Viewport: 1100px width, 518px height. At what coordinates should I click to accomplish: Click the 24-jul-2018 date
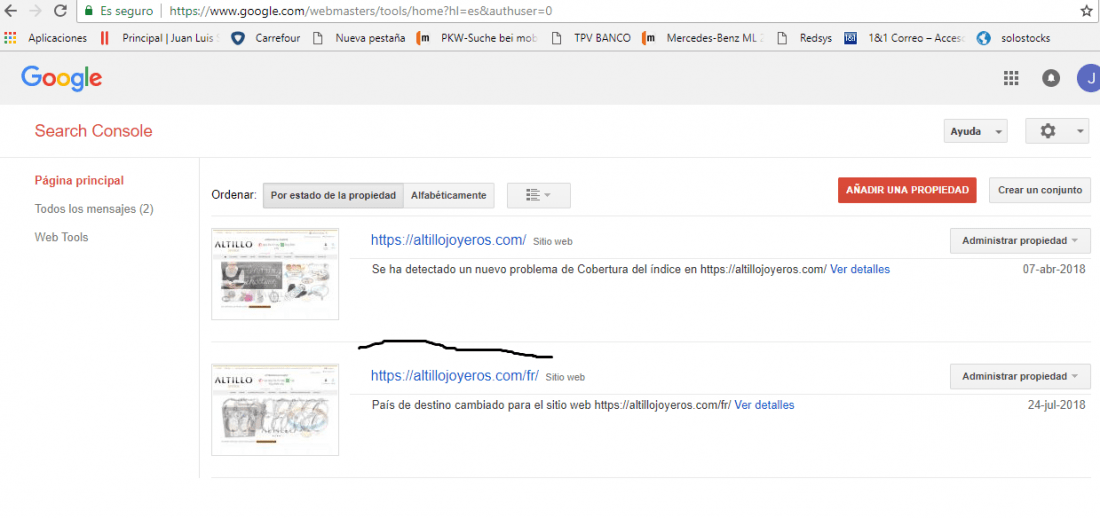click(x=1057, y=405)
